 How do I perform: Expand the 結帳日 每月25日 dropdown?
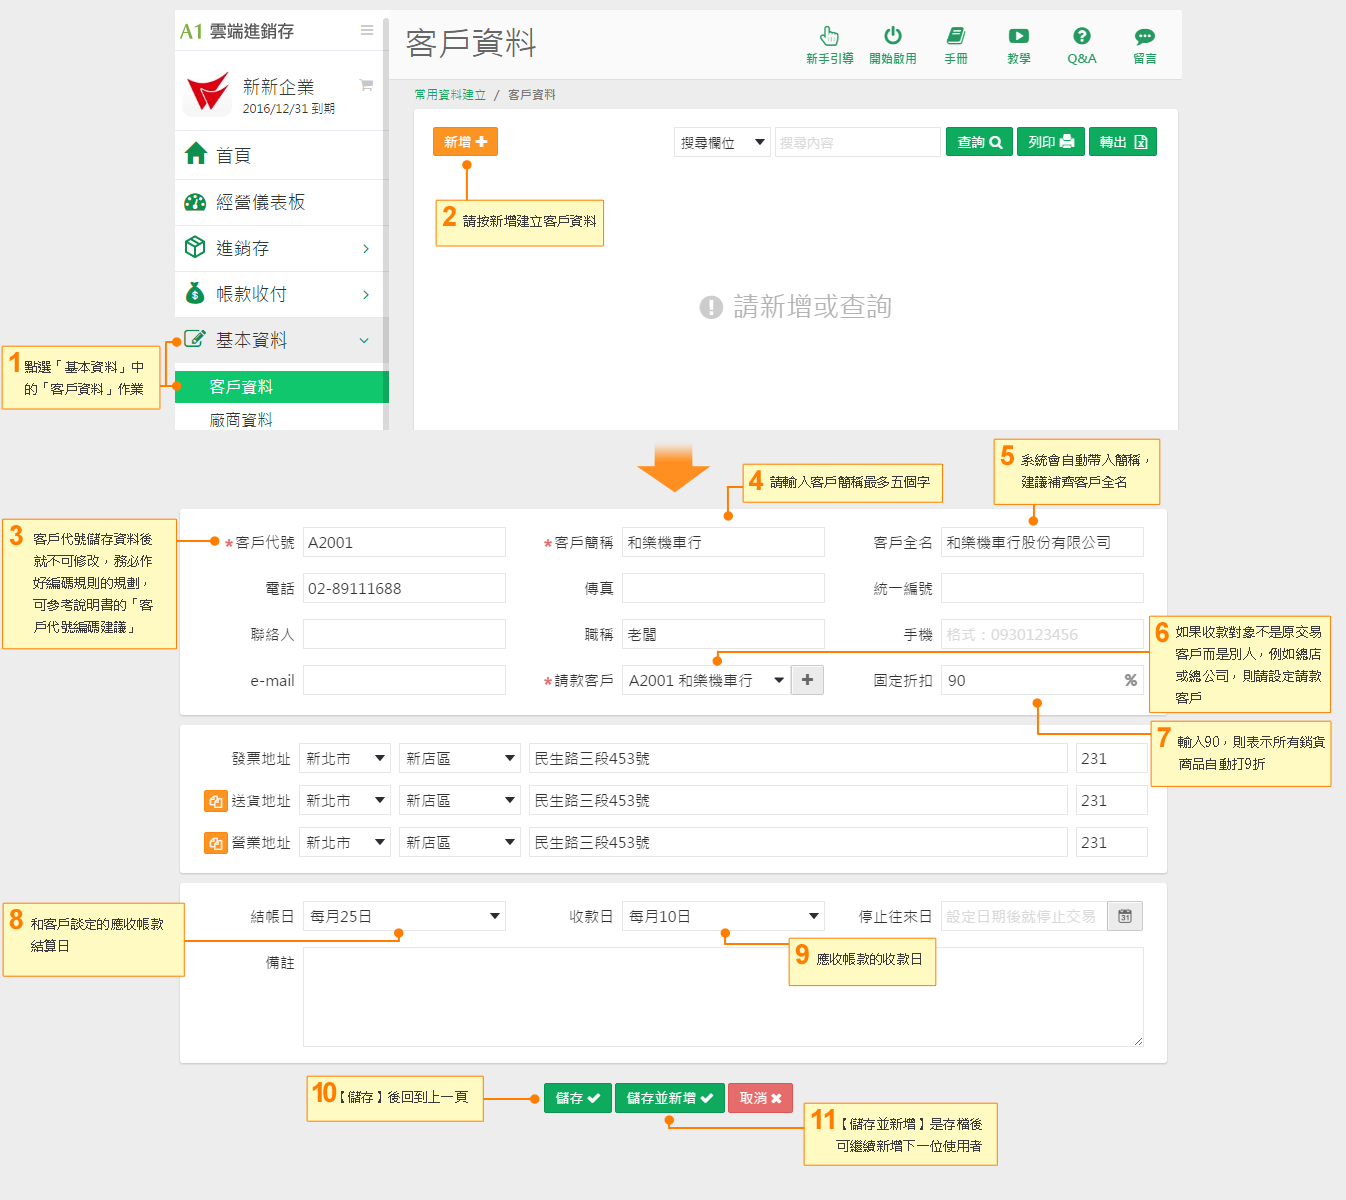click(x=404, y=916)
